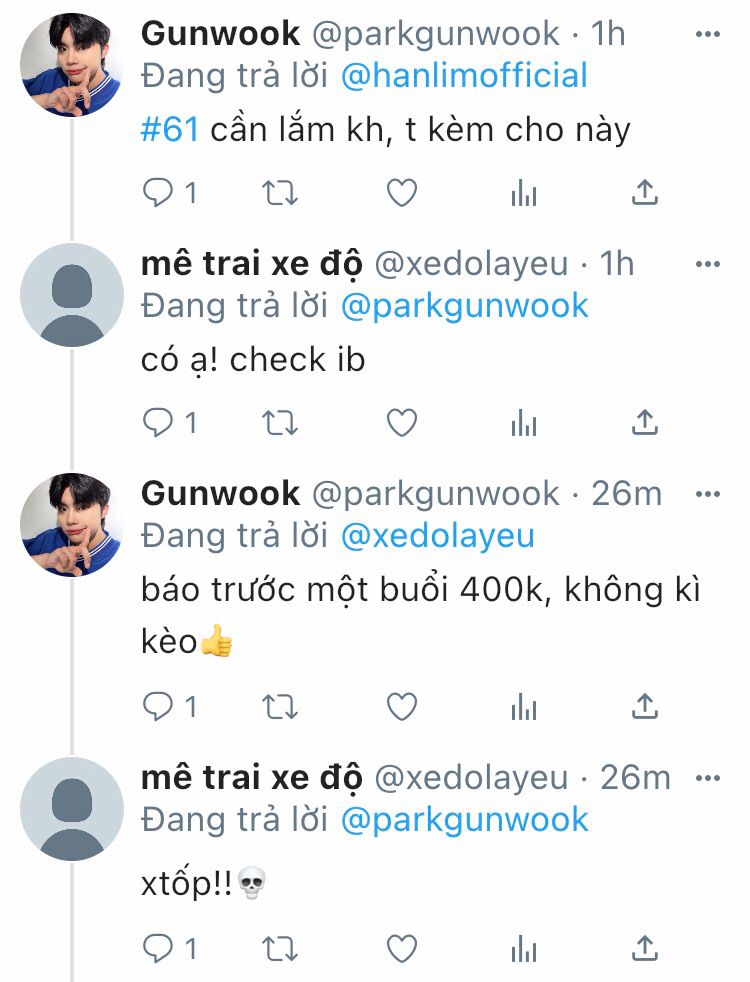
Task: Open the #61 hashtag link
Action: click(170, 130)
